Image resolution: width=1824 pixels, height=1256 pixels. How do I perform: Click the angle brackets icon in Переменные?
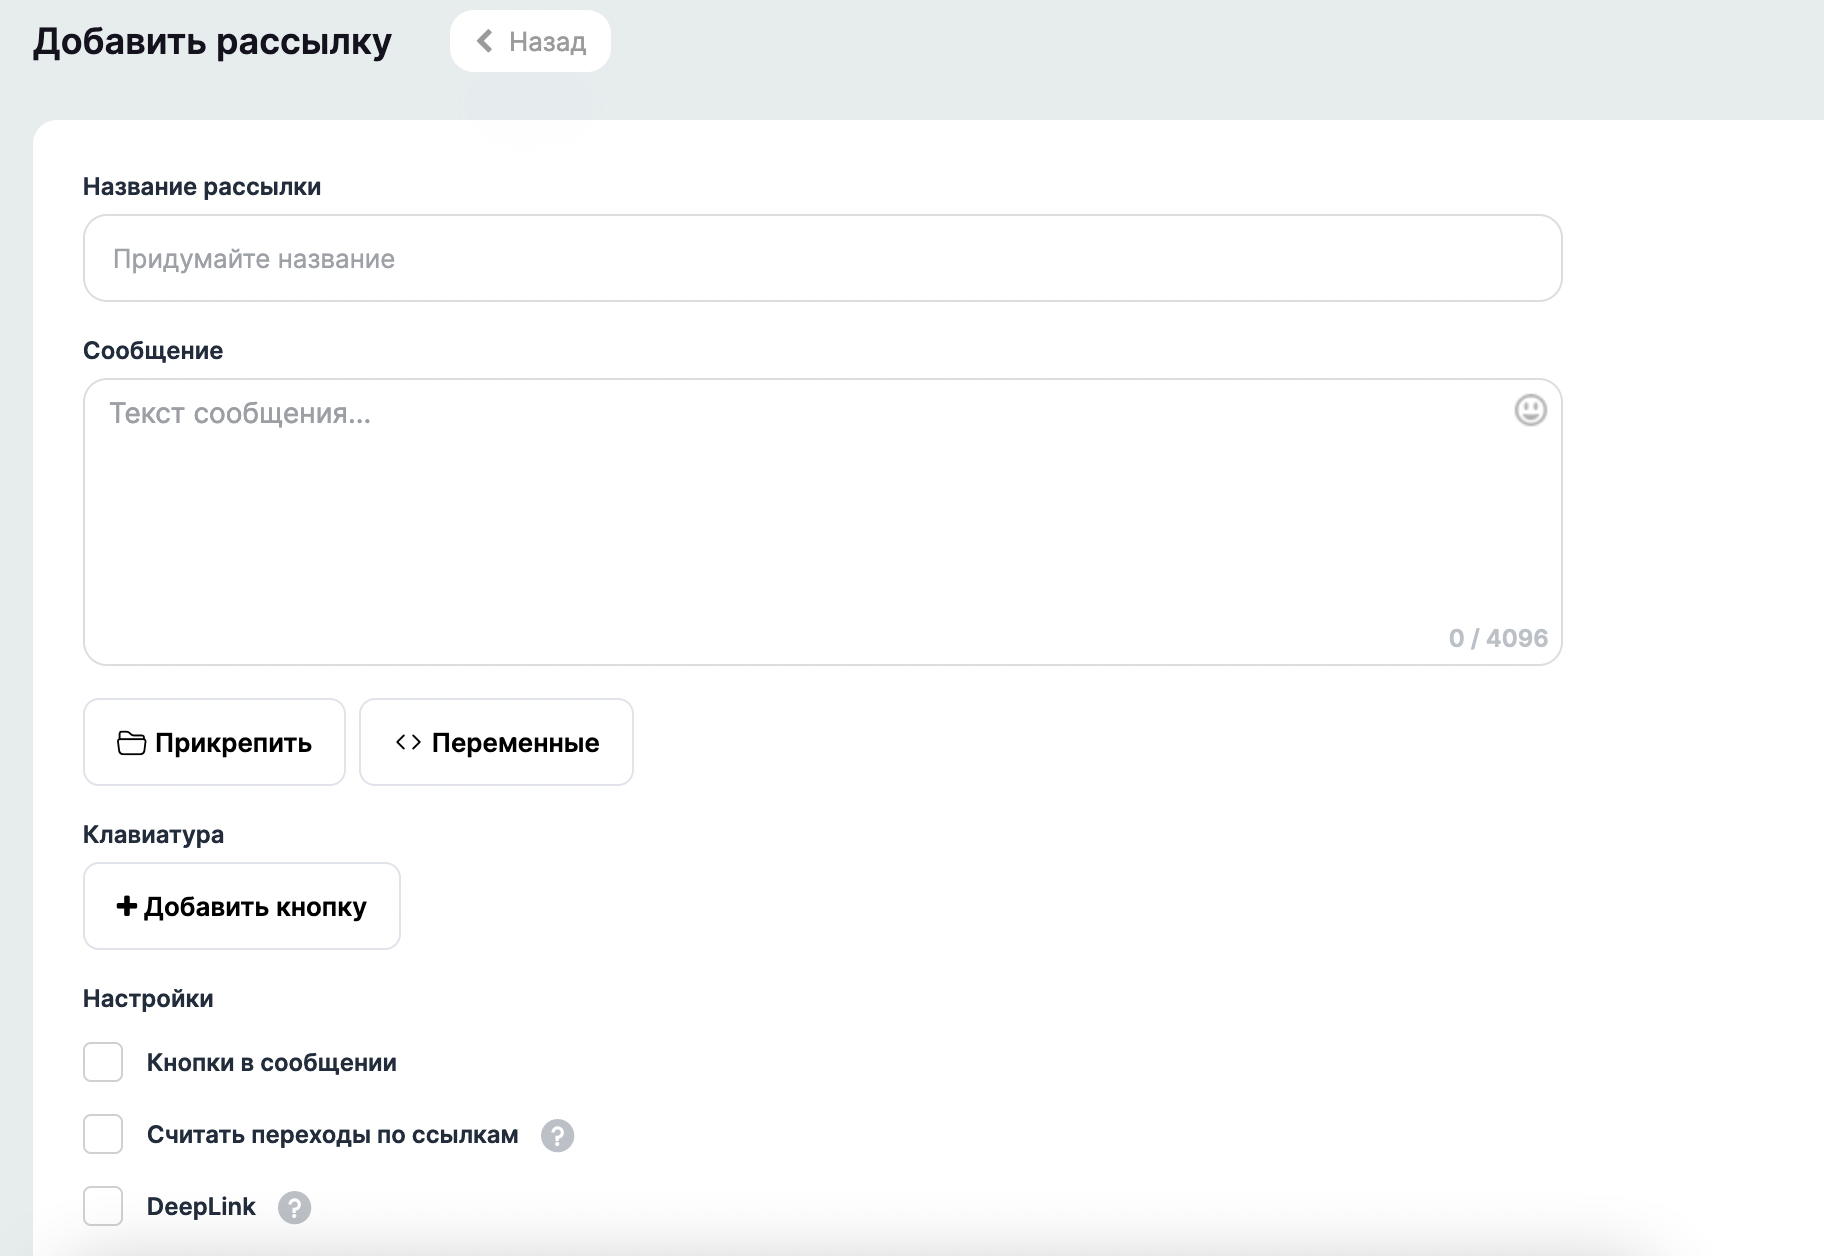[408, 742]
